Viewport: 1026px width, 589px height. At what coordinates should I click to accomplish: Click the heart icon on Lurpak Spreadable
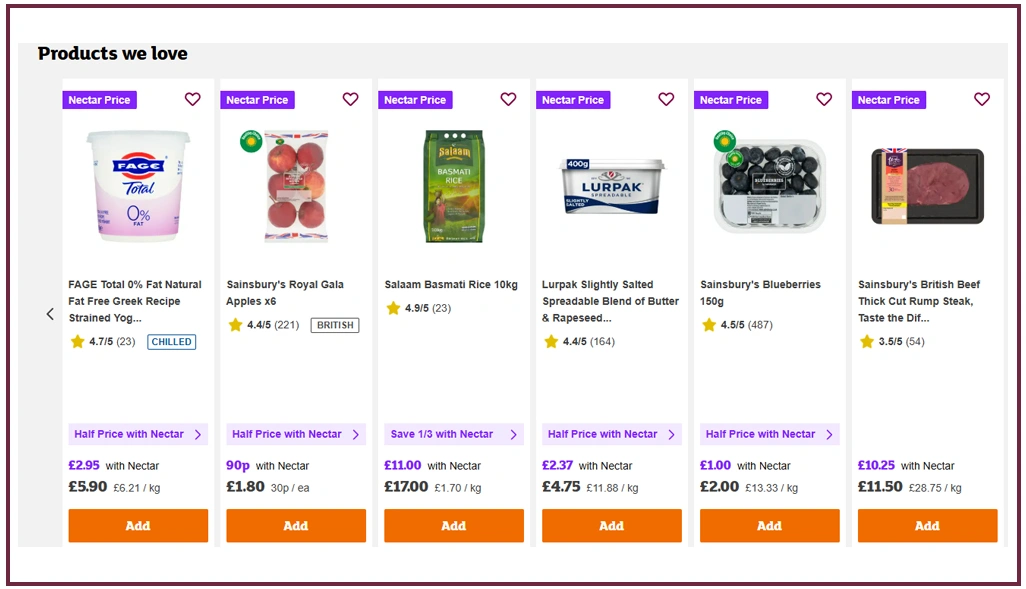point(666,99)
